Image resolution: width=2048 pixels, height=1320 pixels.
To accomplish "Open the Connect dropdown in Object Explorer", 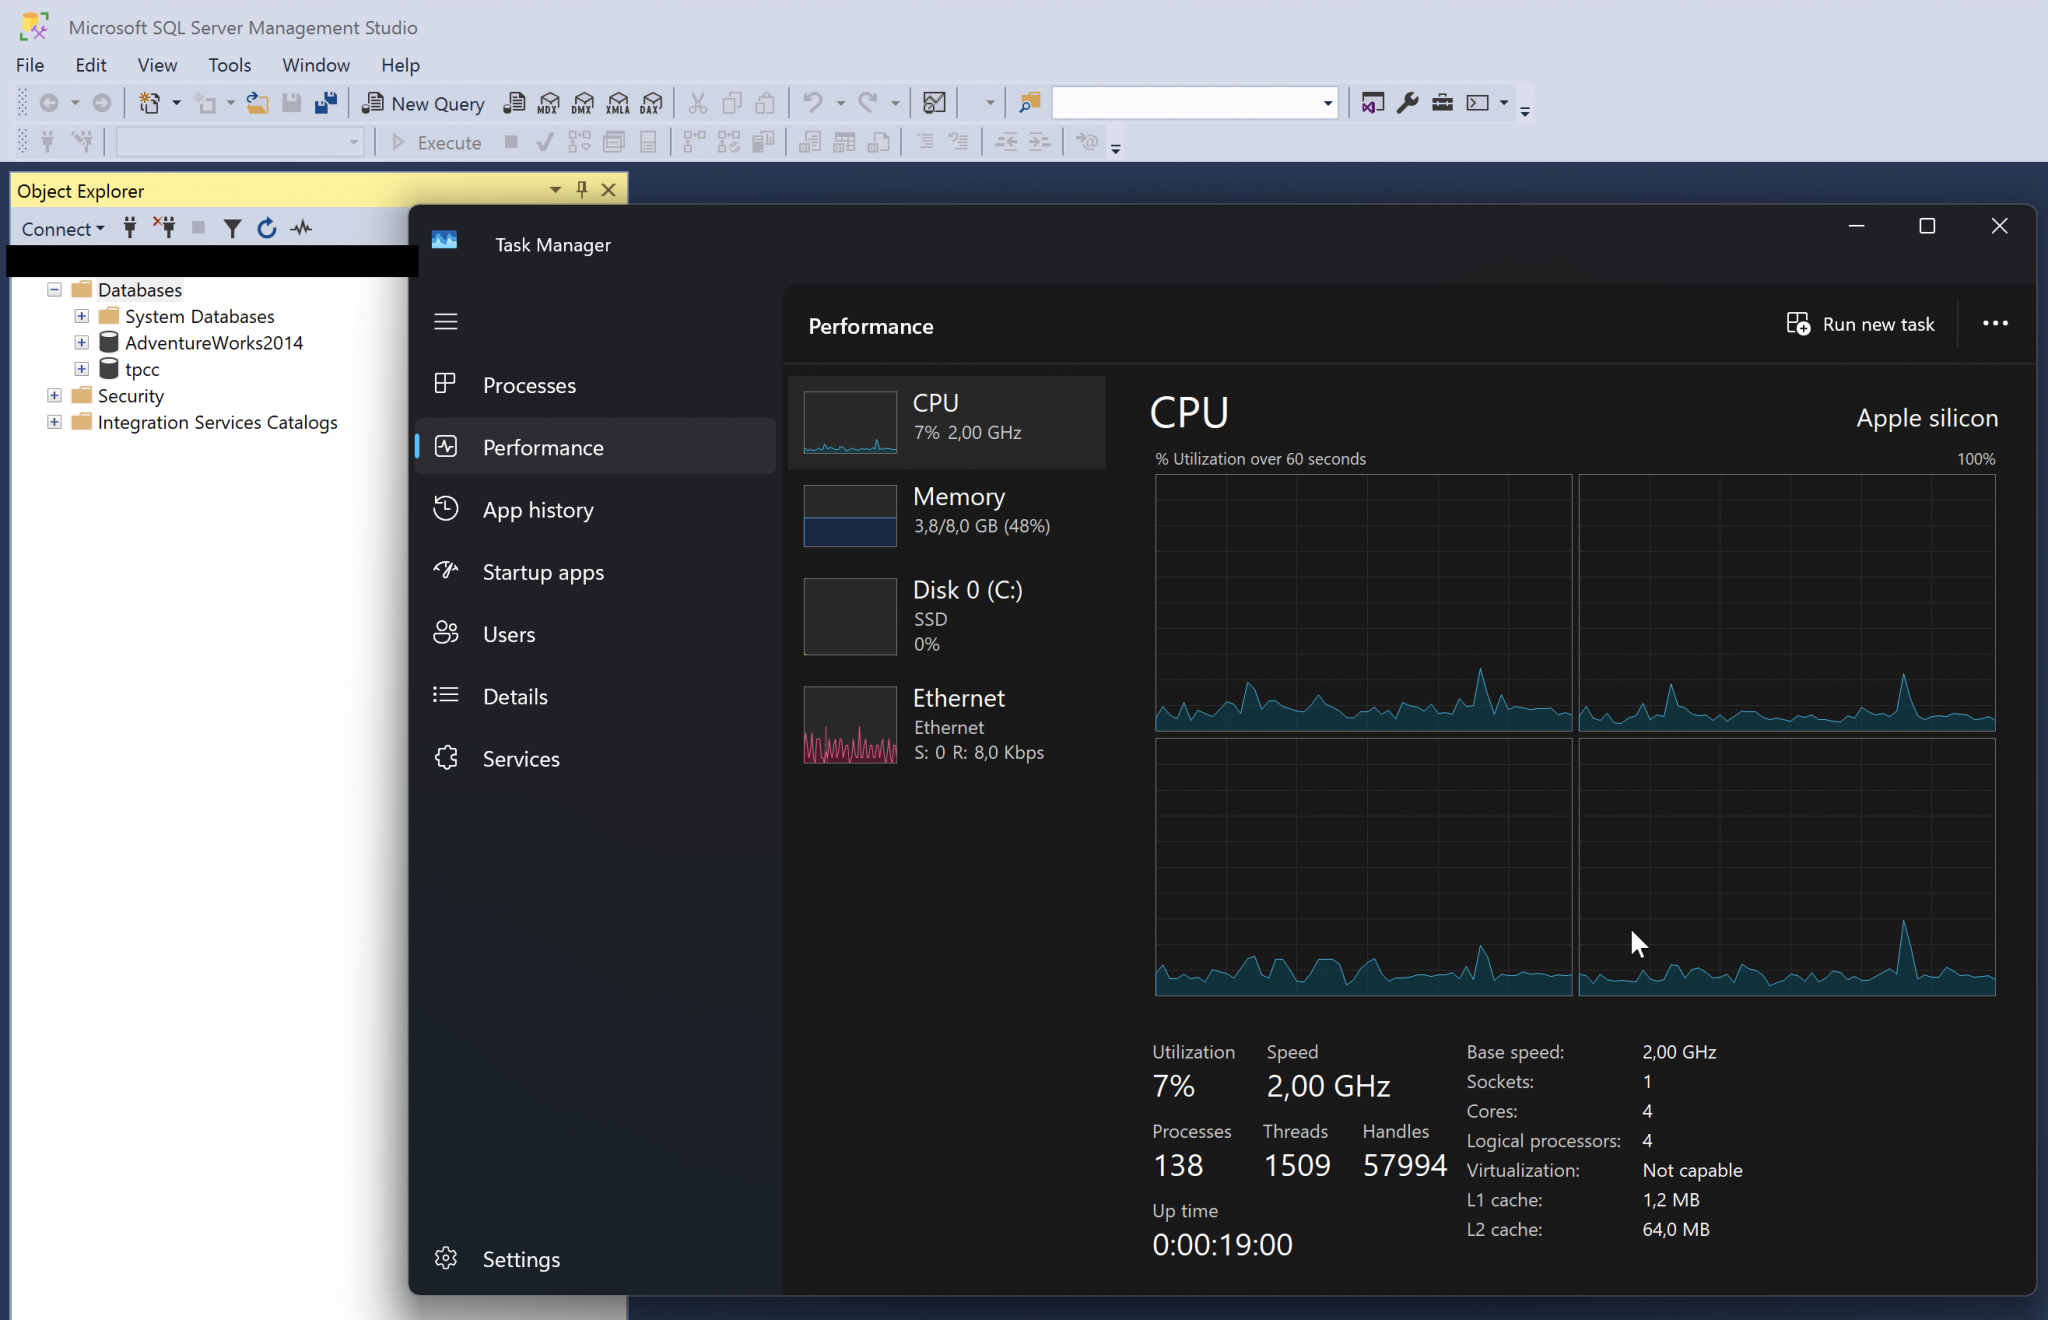I will click(x=63, y=229).
